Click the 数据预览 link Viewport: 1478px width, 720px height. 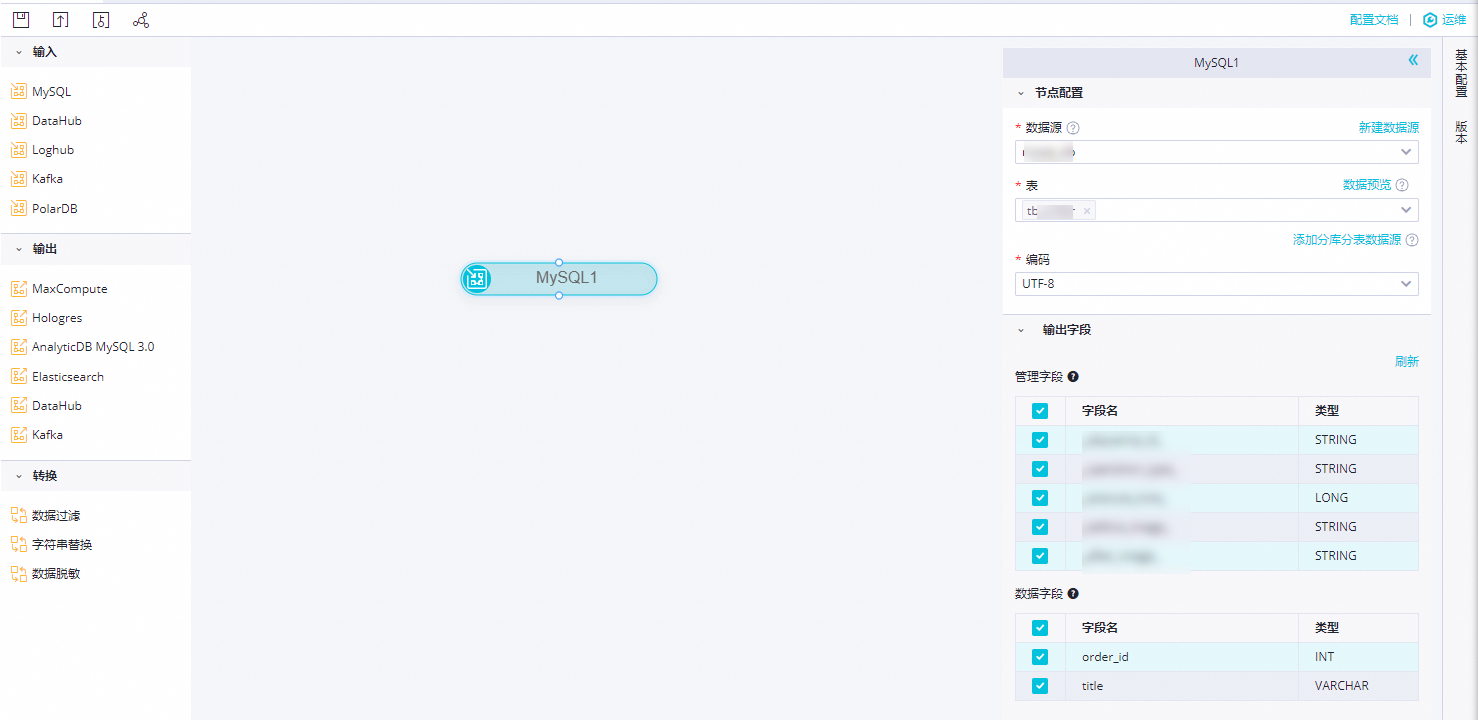pyautogui.click(x=1367, y=185)
